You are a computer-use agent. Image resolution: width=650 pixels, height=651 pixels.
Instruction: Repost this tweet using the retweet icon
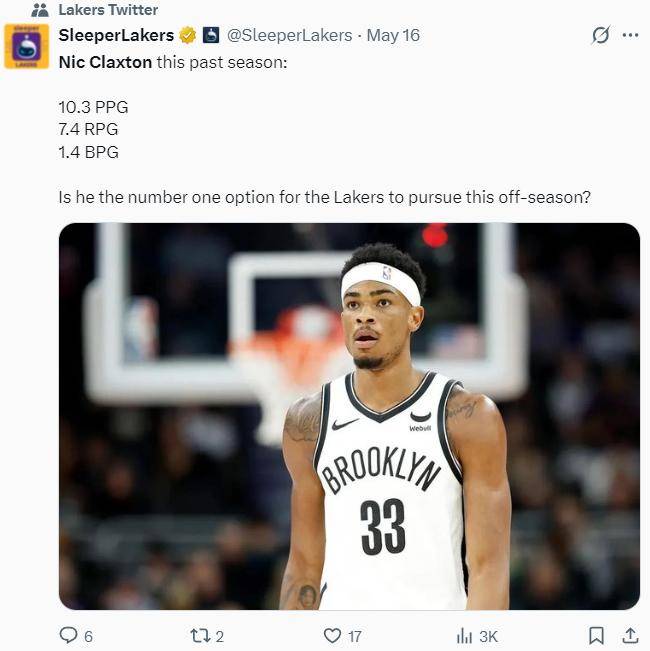tap(200, 635)
